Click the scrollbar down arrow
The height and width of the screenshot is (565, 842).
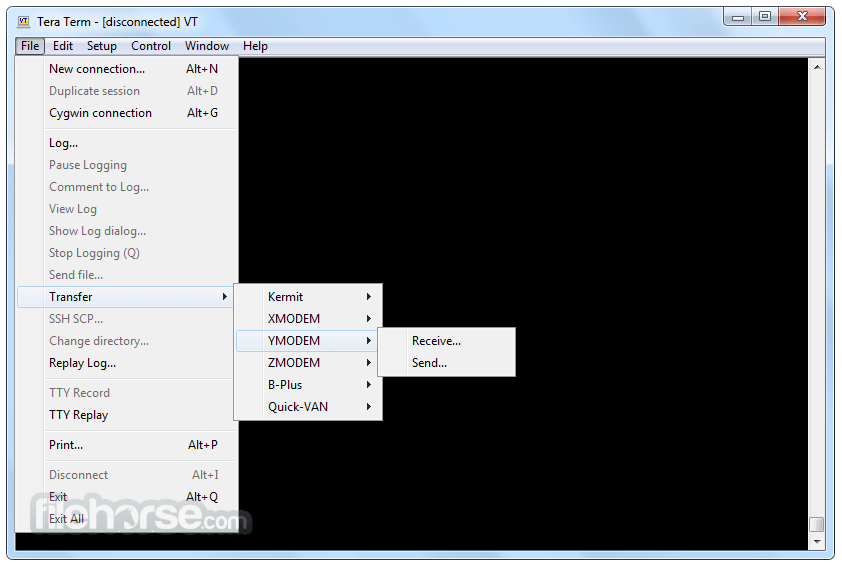[x=817, y=541]
